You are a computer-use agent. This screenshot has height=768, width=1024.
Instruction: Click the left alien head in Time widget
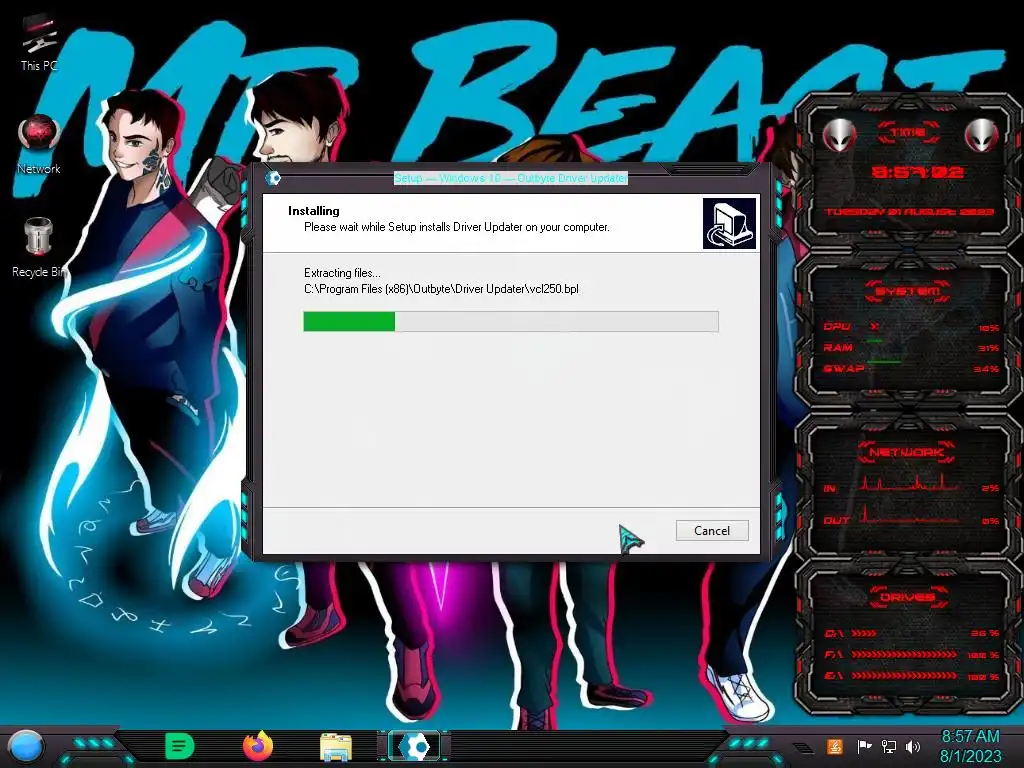(839, 135)
